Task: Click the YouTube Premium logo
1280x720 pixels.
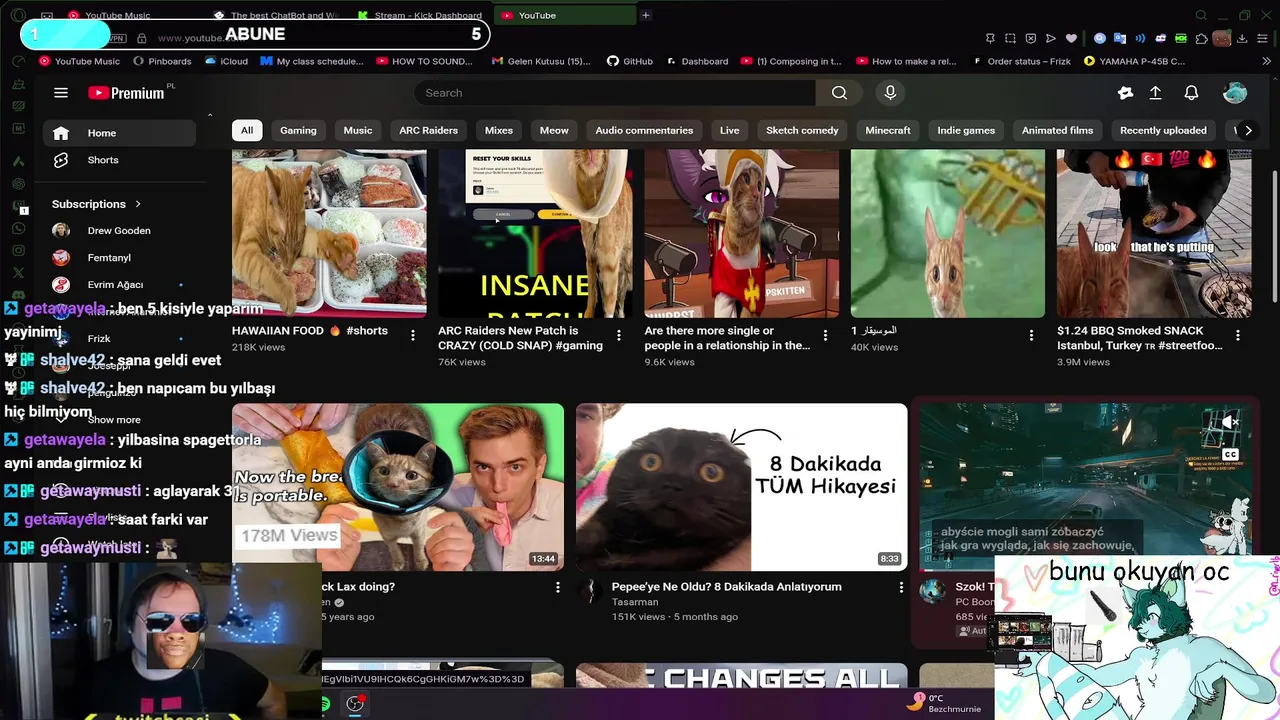Action: click(125, 93)
